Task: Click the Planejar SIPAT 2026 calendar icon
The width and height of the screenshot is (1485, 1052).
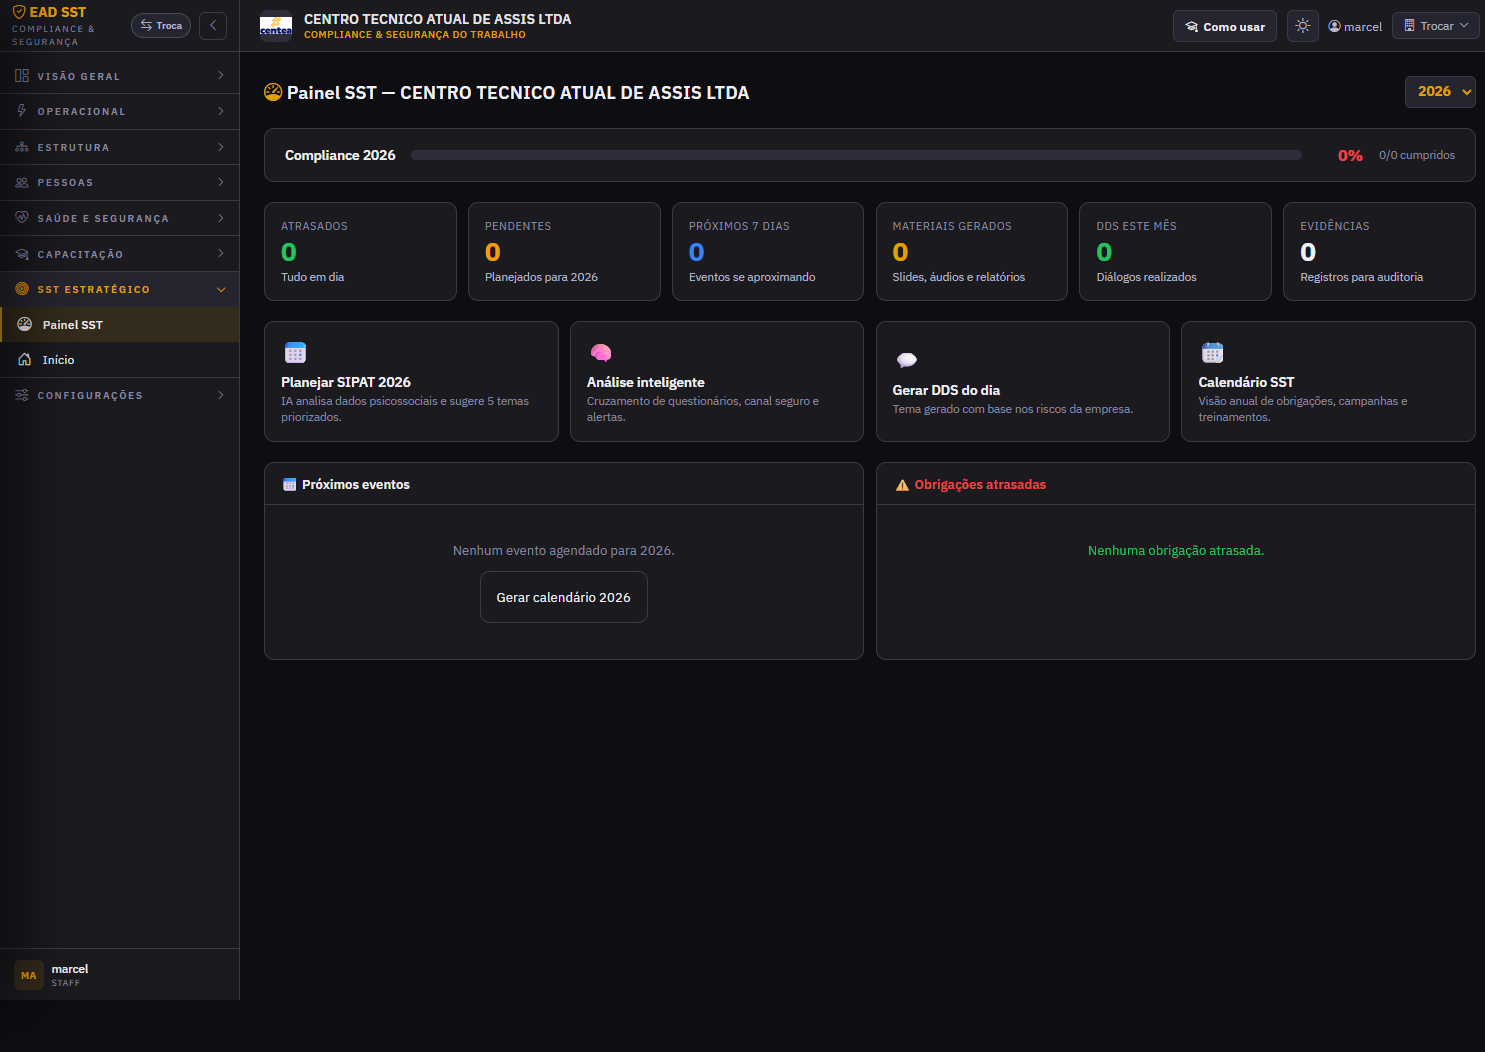Action: (295, 352)
